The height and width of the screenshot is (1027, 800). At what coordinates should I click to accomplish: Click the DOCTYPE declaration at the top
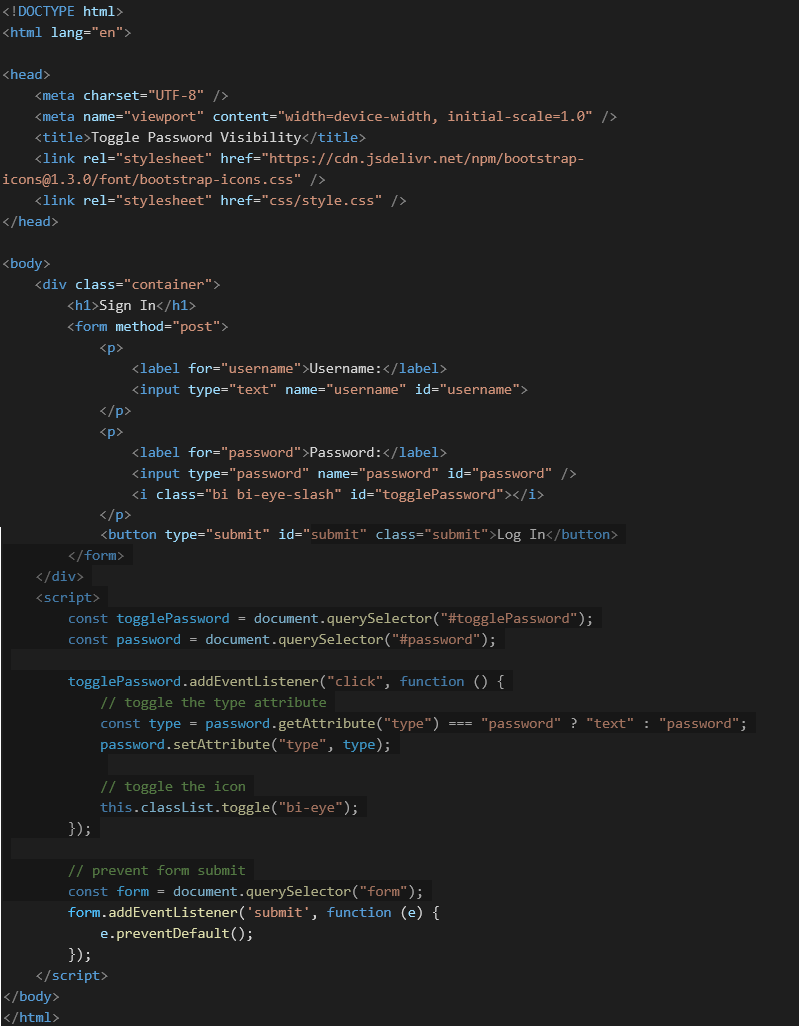(x=60, y=11)
